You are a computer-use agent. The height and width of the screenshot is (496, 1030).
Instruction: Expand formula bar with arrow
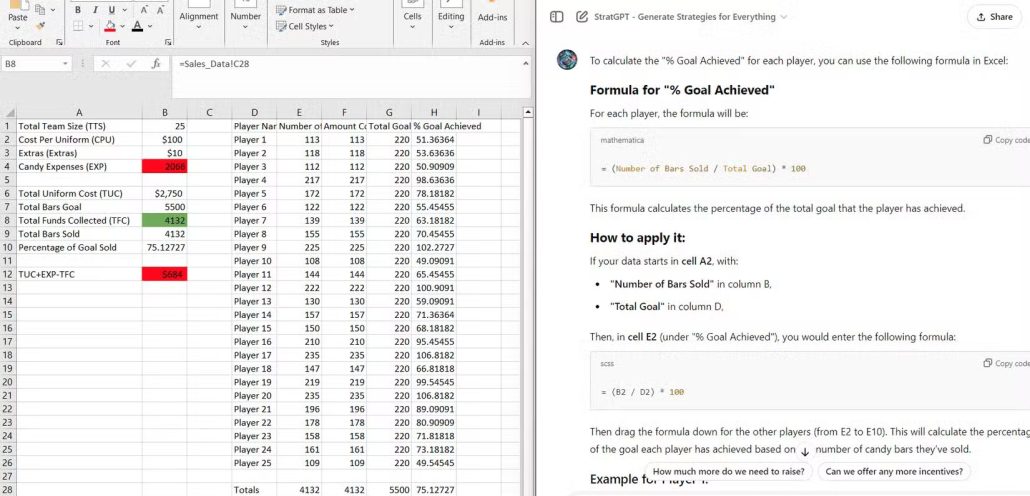(x=525, y=64)
